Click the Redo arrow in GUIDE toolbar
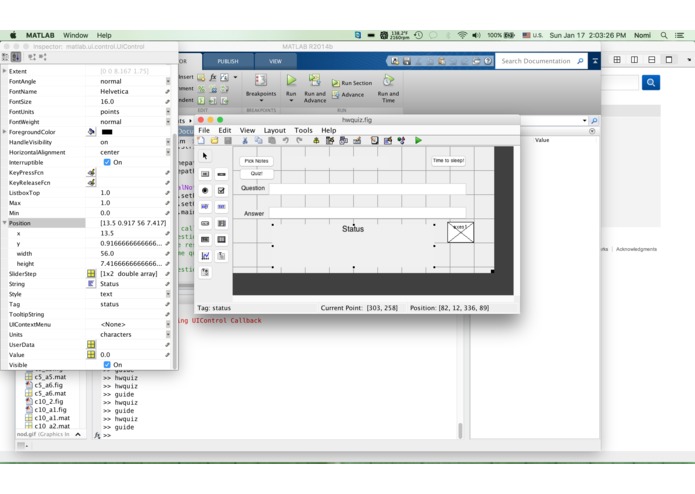695x494 pixels. 299,140
